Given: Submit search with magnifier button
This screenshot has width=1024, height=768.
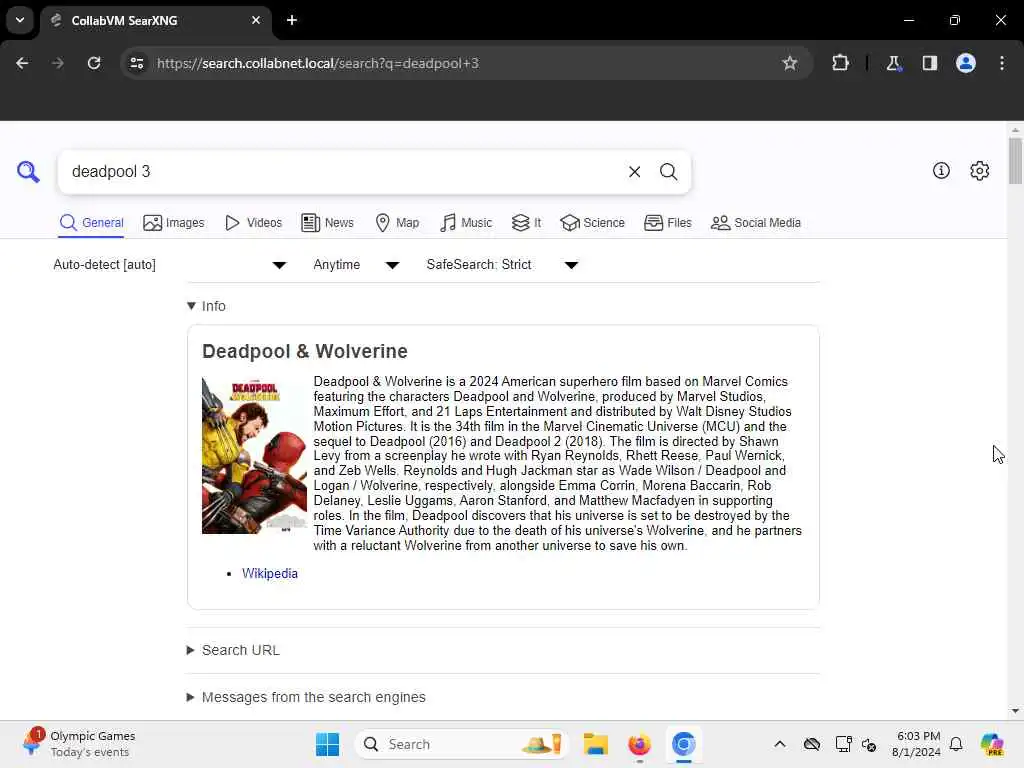Looking at the screenshot, I should (x=668, y=172).
